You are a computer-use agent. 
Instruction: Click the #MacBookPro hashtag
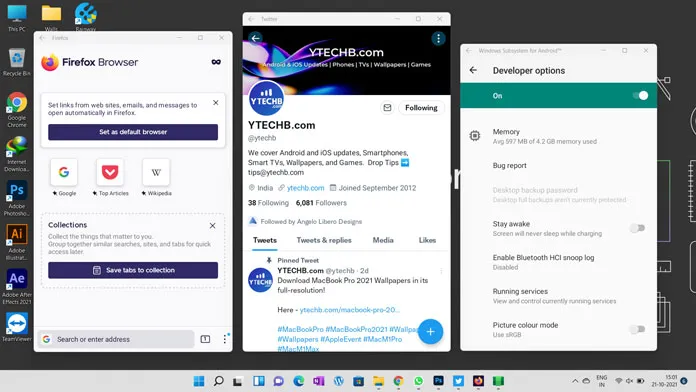(300, 329)
